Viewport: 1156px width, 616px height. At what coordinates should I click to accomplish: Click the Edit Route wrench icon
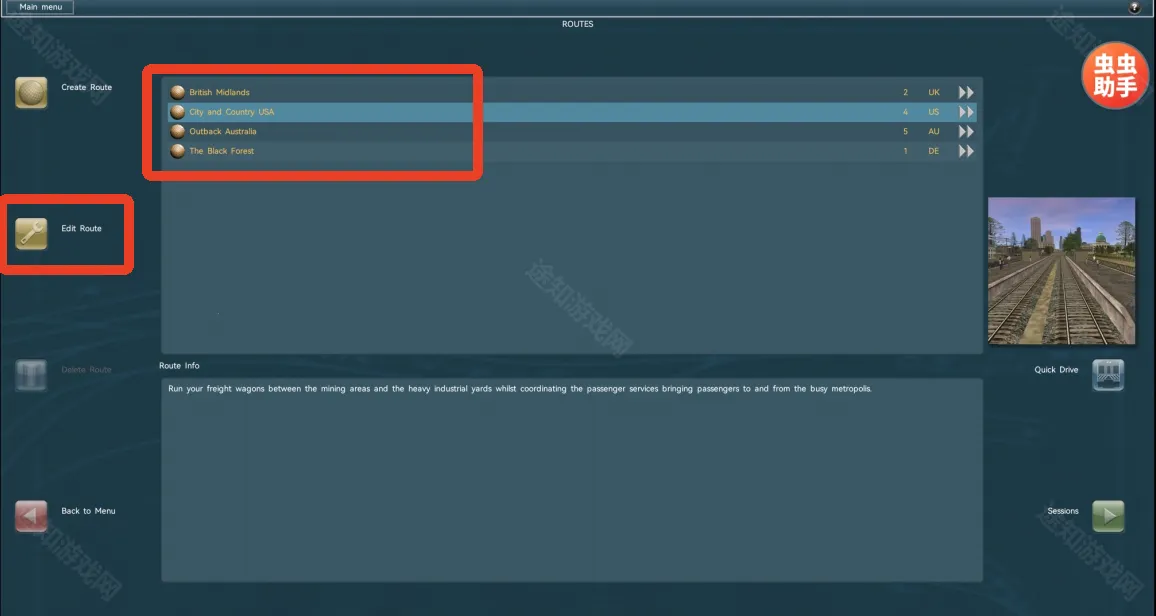pos(31,233)
